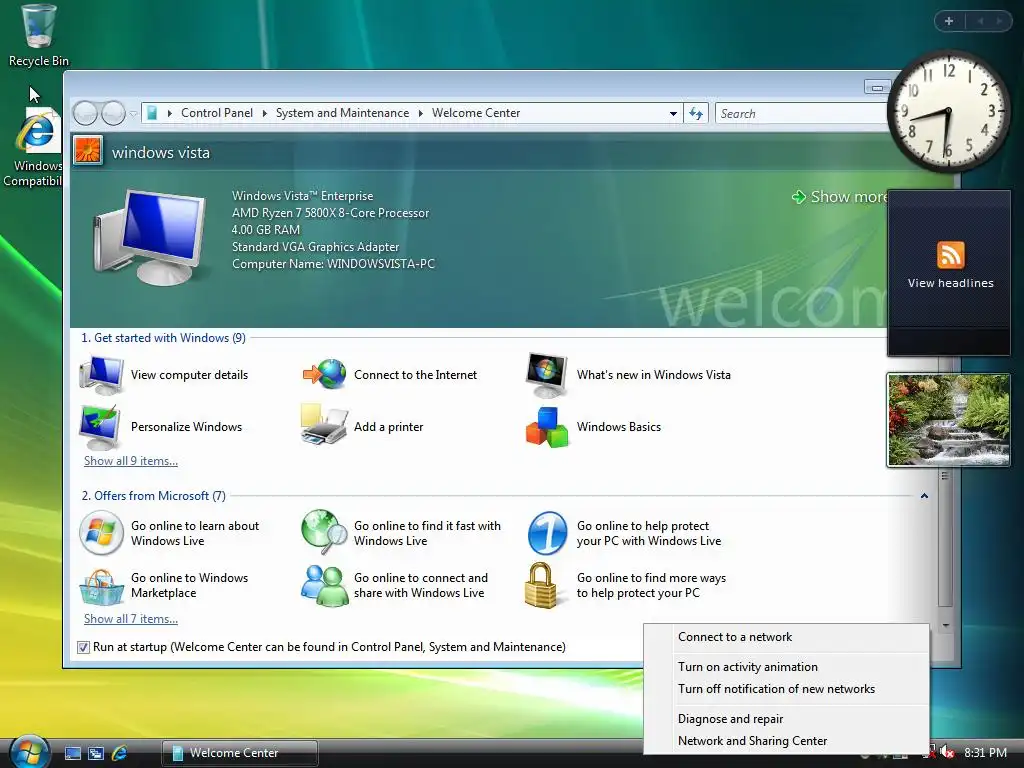The image size is (1024, 768).
Task: Click the Welcome Center breadcrumb
Action: pos(475,113)
